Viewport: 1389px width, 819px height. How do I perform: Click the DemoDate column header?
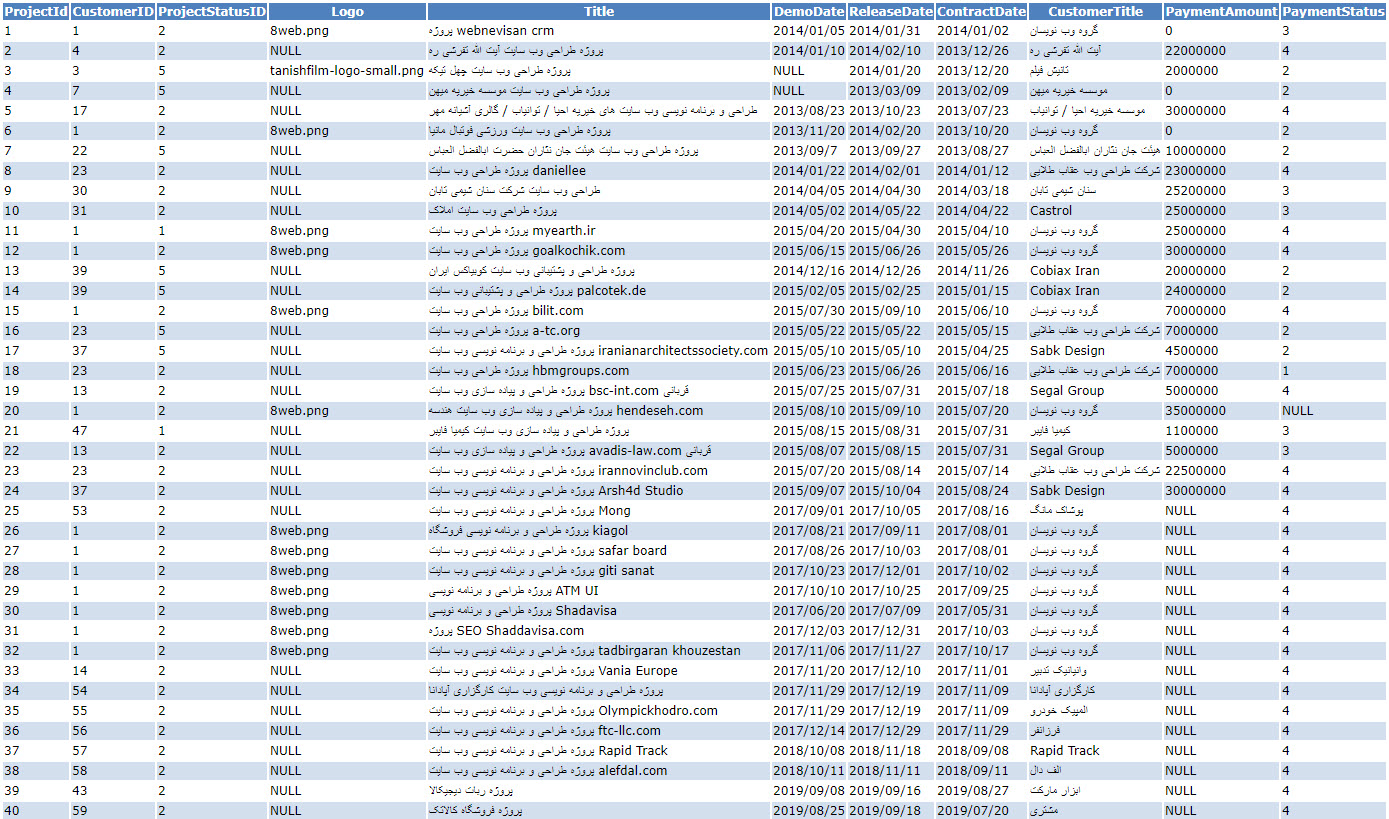tap(808, 12)
